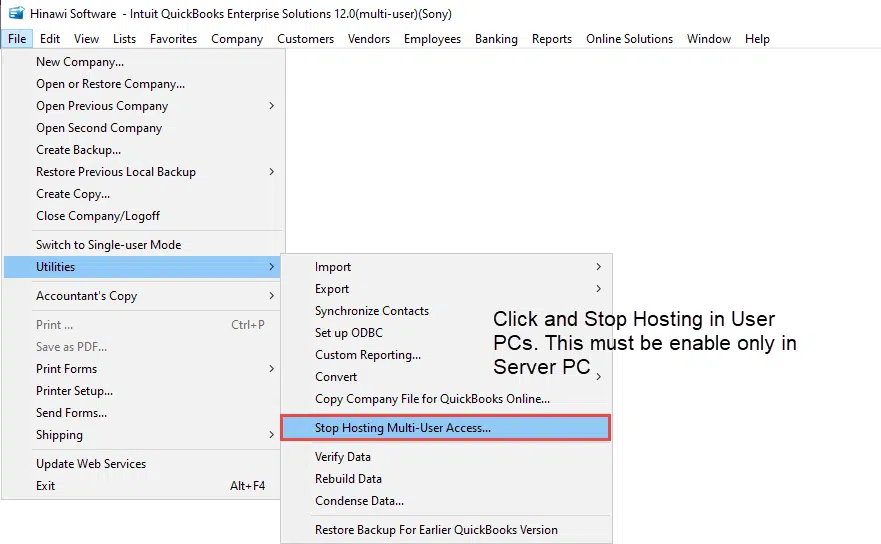Open the Customers menu
Screen dimensions: 881x544
(305, 39)
